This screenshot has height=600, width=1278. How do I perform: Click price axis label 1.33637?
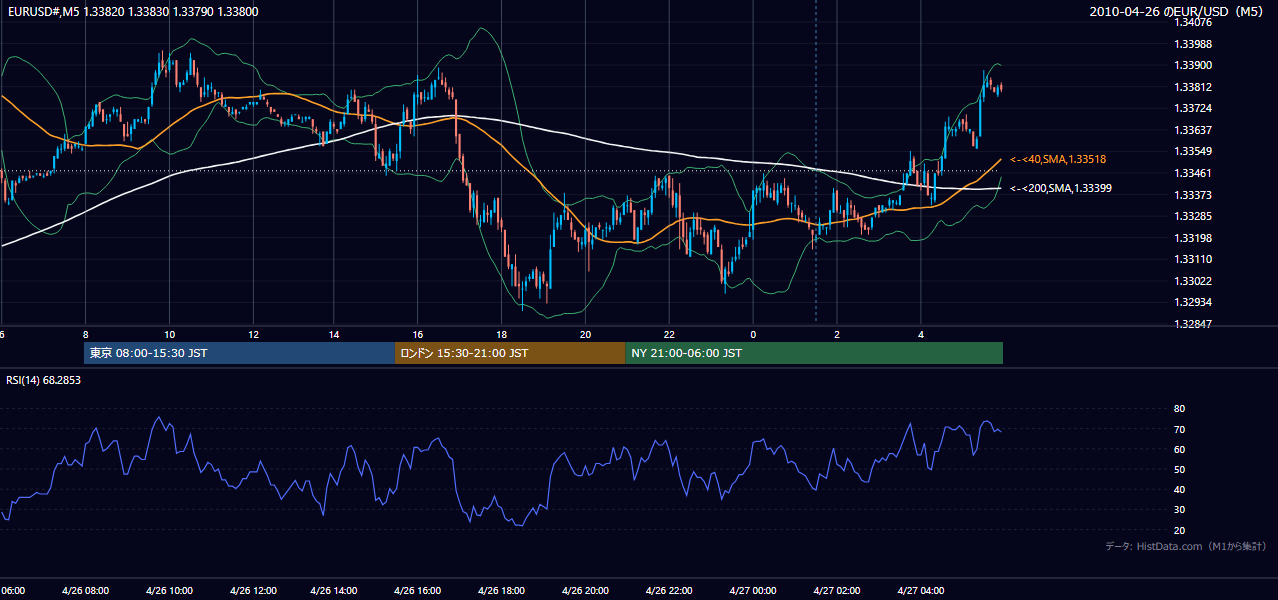pos(1194,130)
